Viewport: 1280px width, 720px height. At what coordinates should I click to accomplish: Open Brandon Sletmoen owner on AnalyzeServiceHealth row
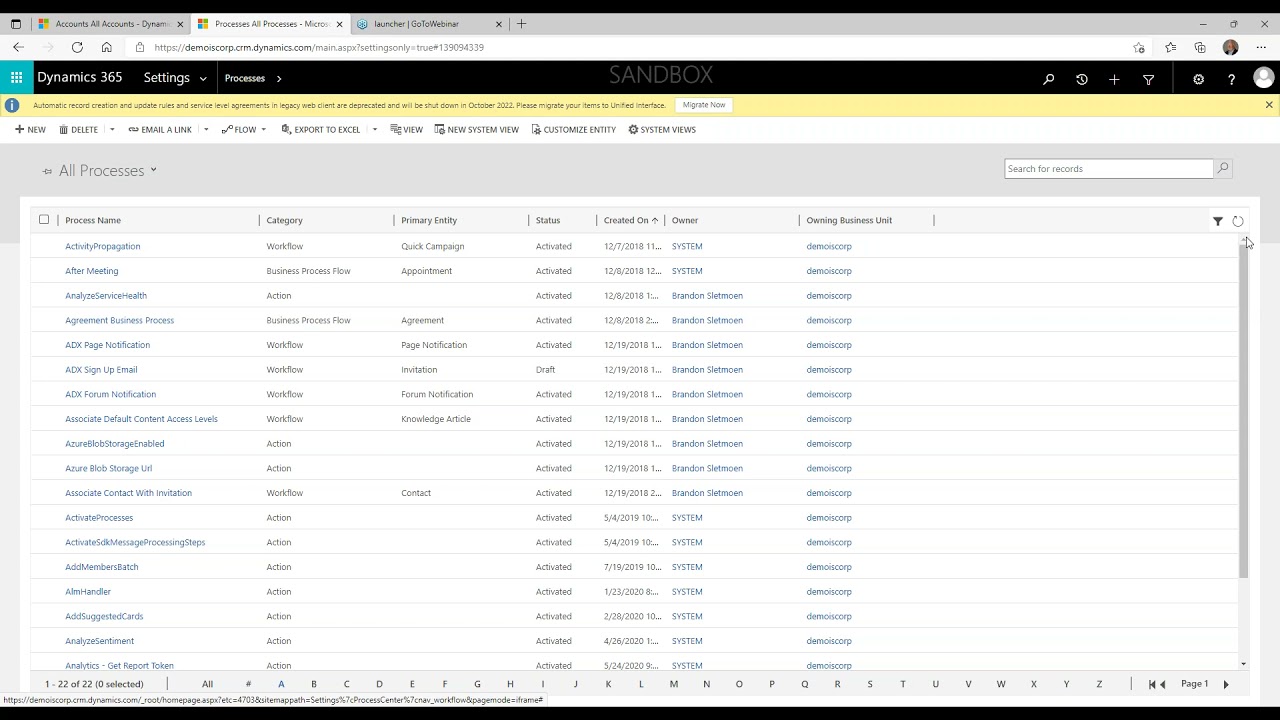(x=707, y=296)
